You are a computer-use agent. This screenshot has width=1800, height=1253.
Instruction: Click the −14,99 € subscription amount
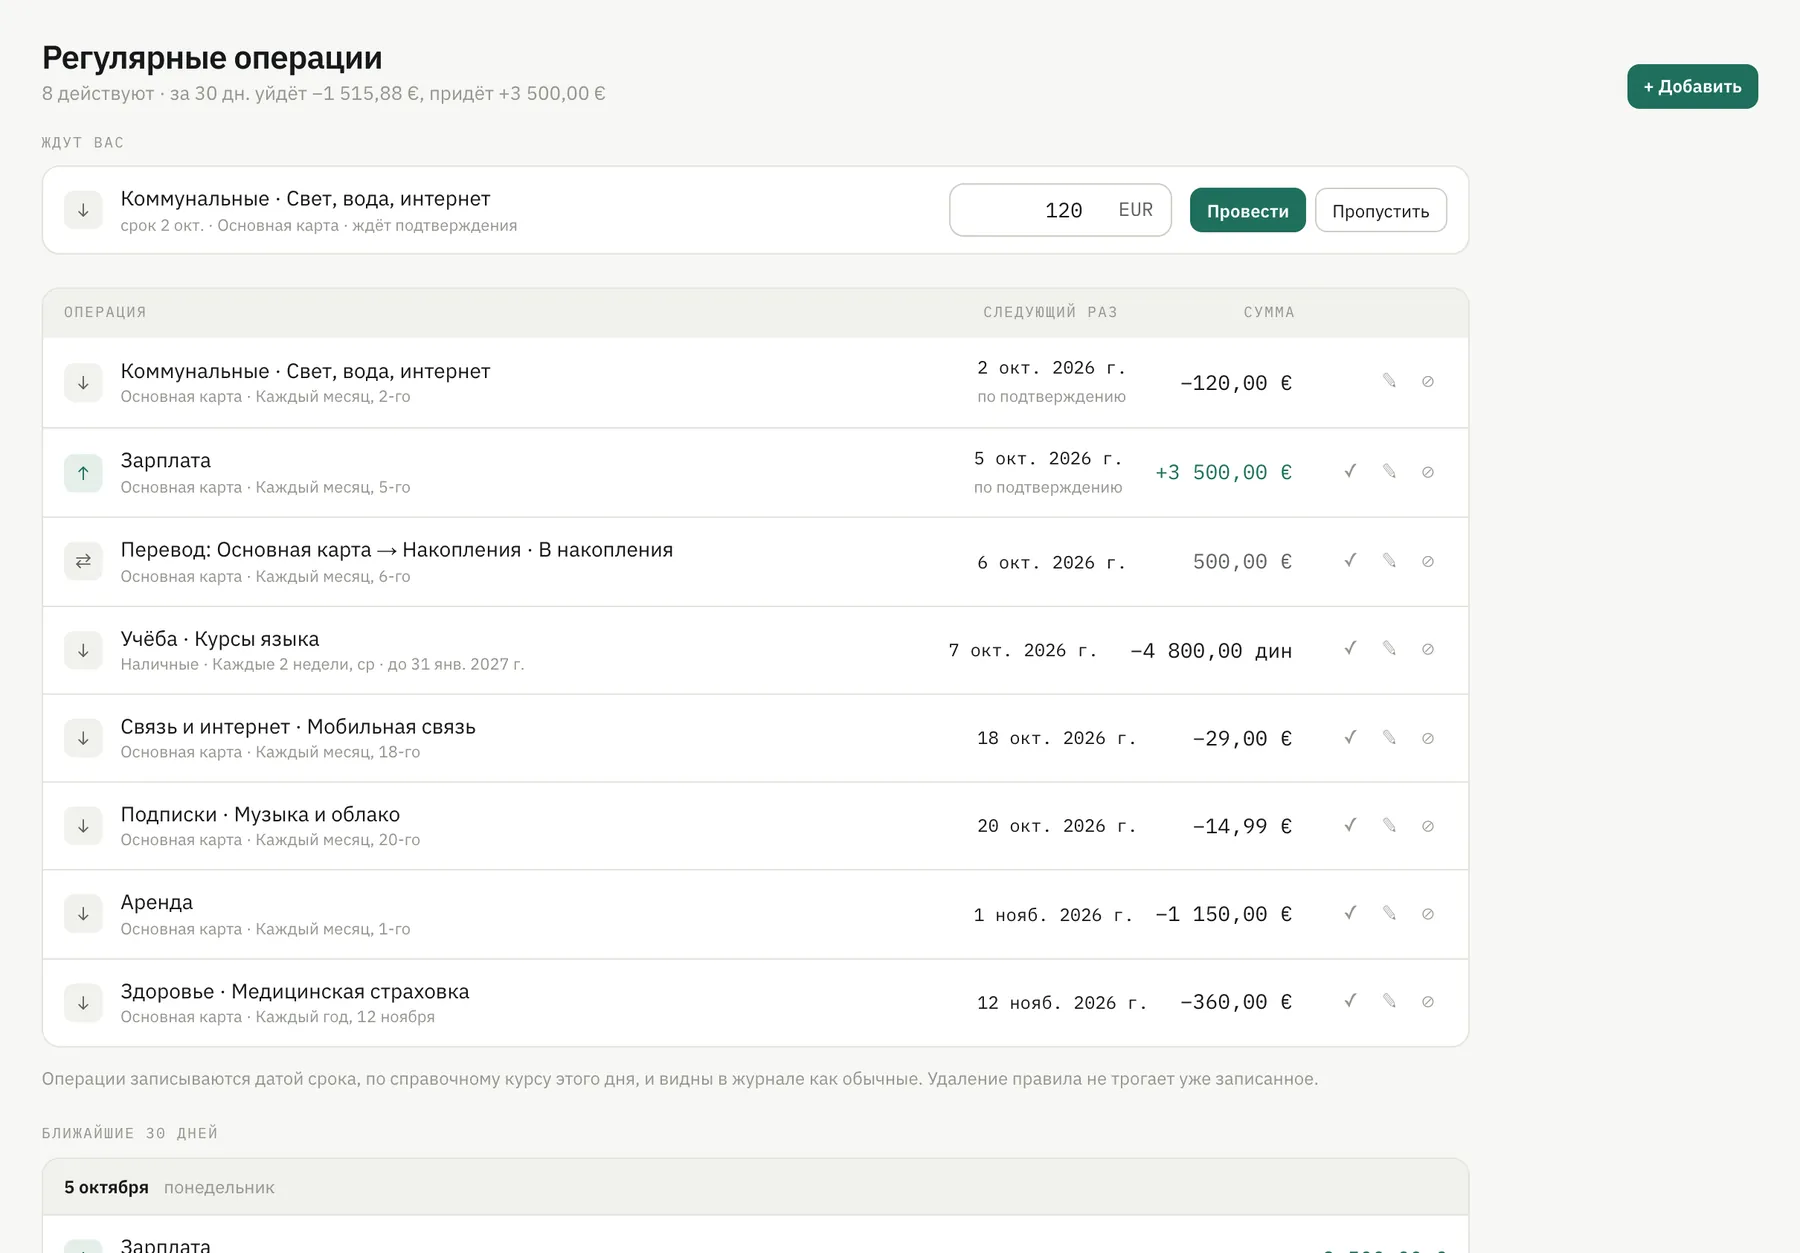[1242, 826]
